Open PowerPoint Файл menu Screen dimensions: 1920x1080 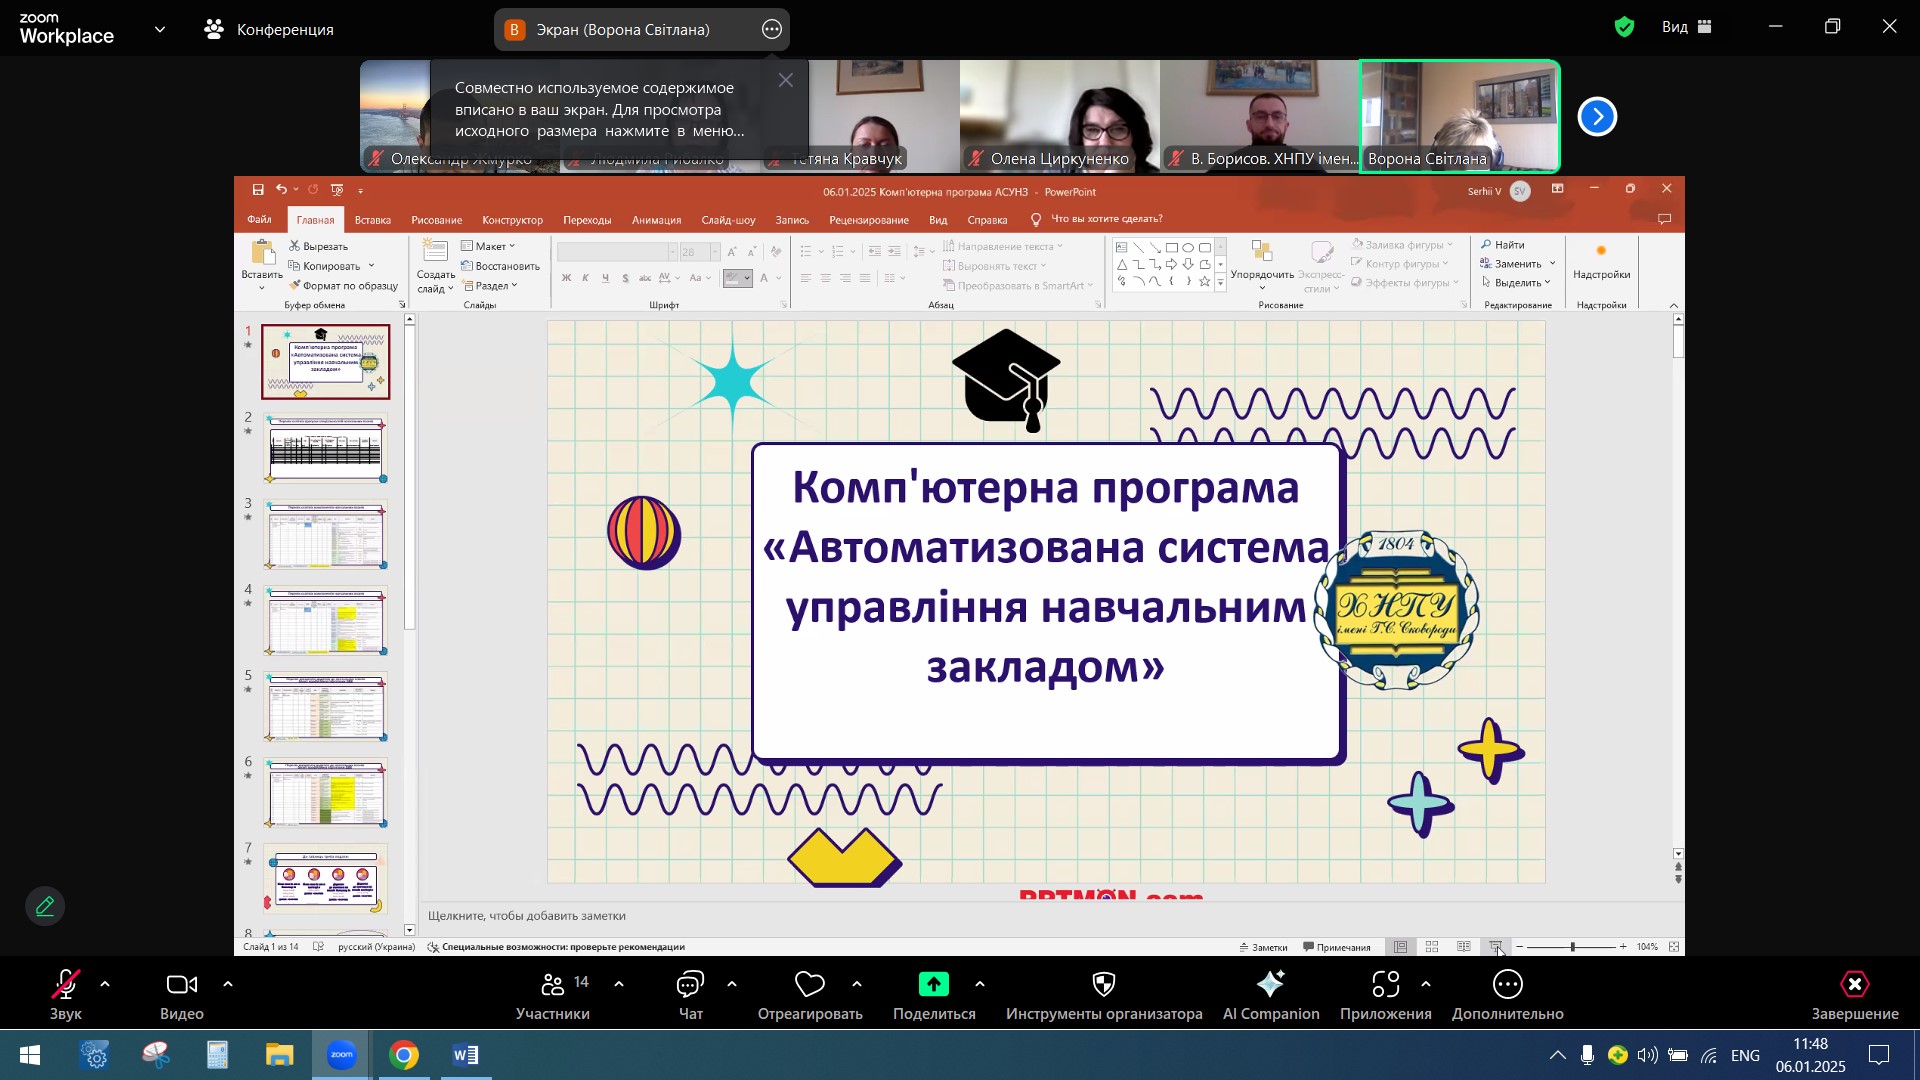tap(259, 220)
